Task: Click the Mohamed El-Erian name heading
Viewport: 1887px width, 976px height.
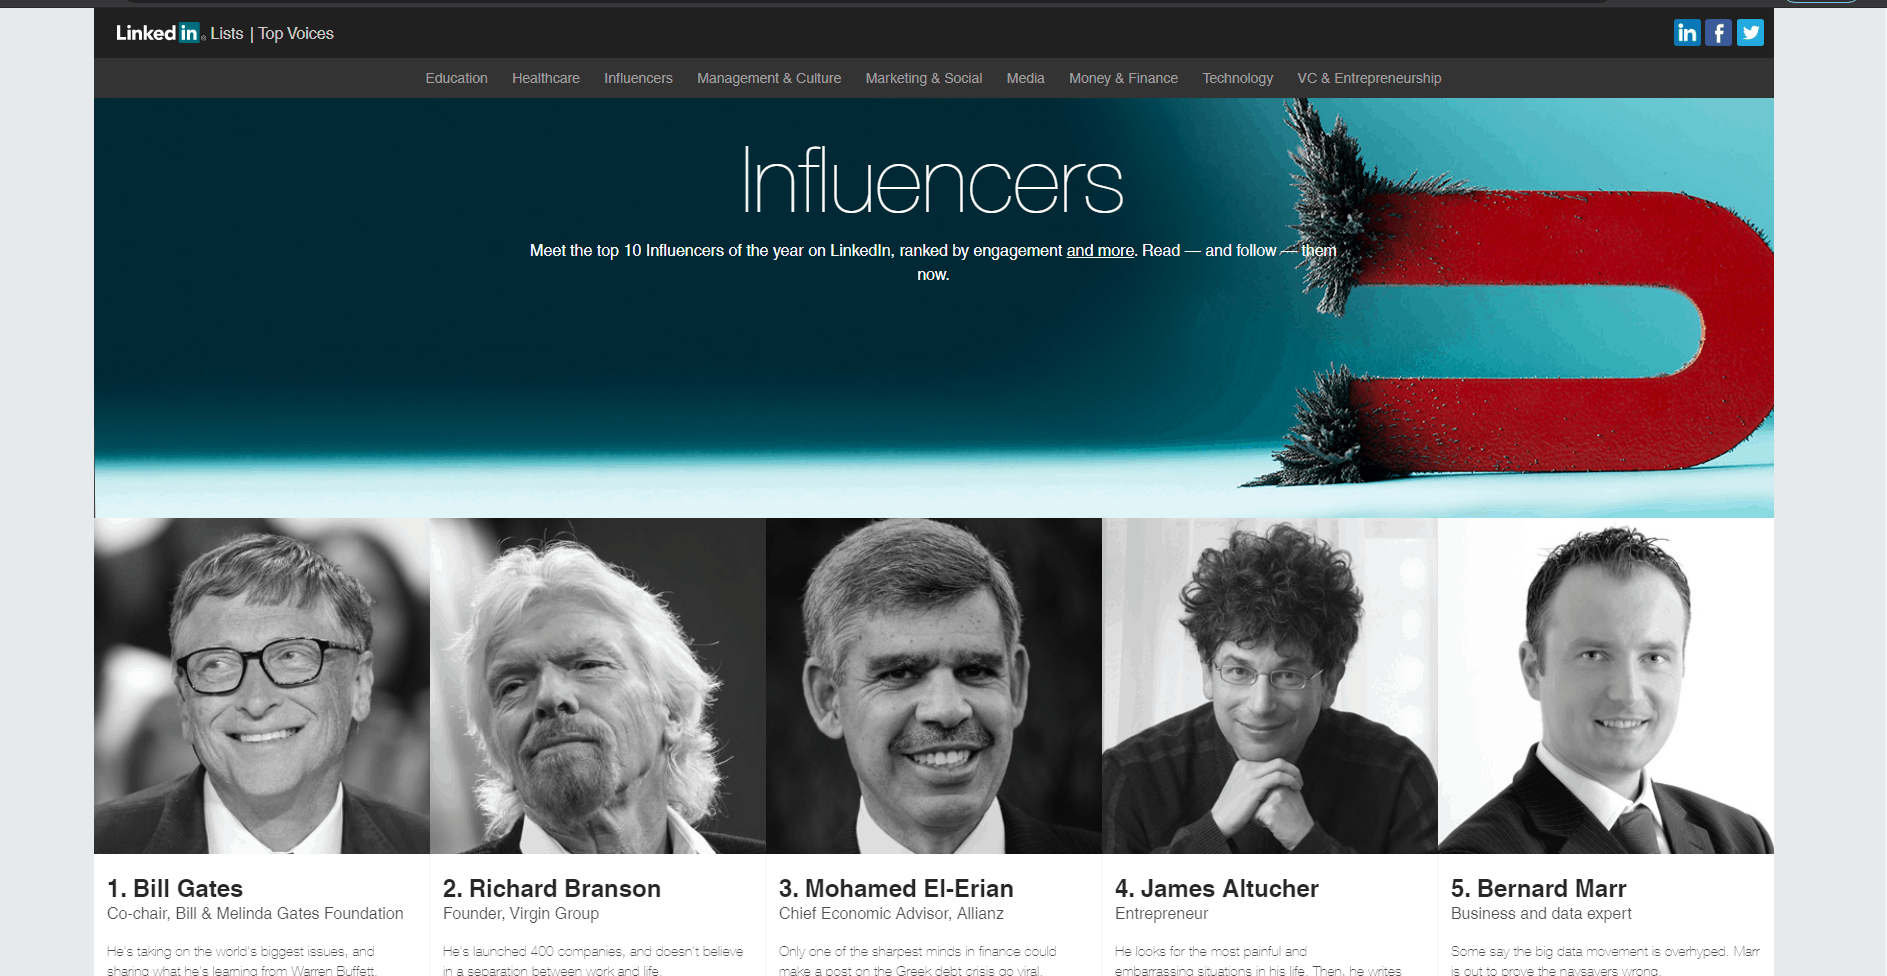Action: pos(896,888)
